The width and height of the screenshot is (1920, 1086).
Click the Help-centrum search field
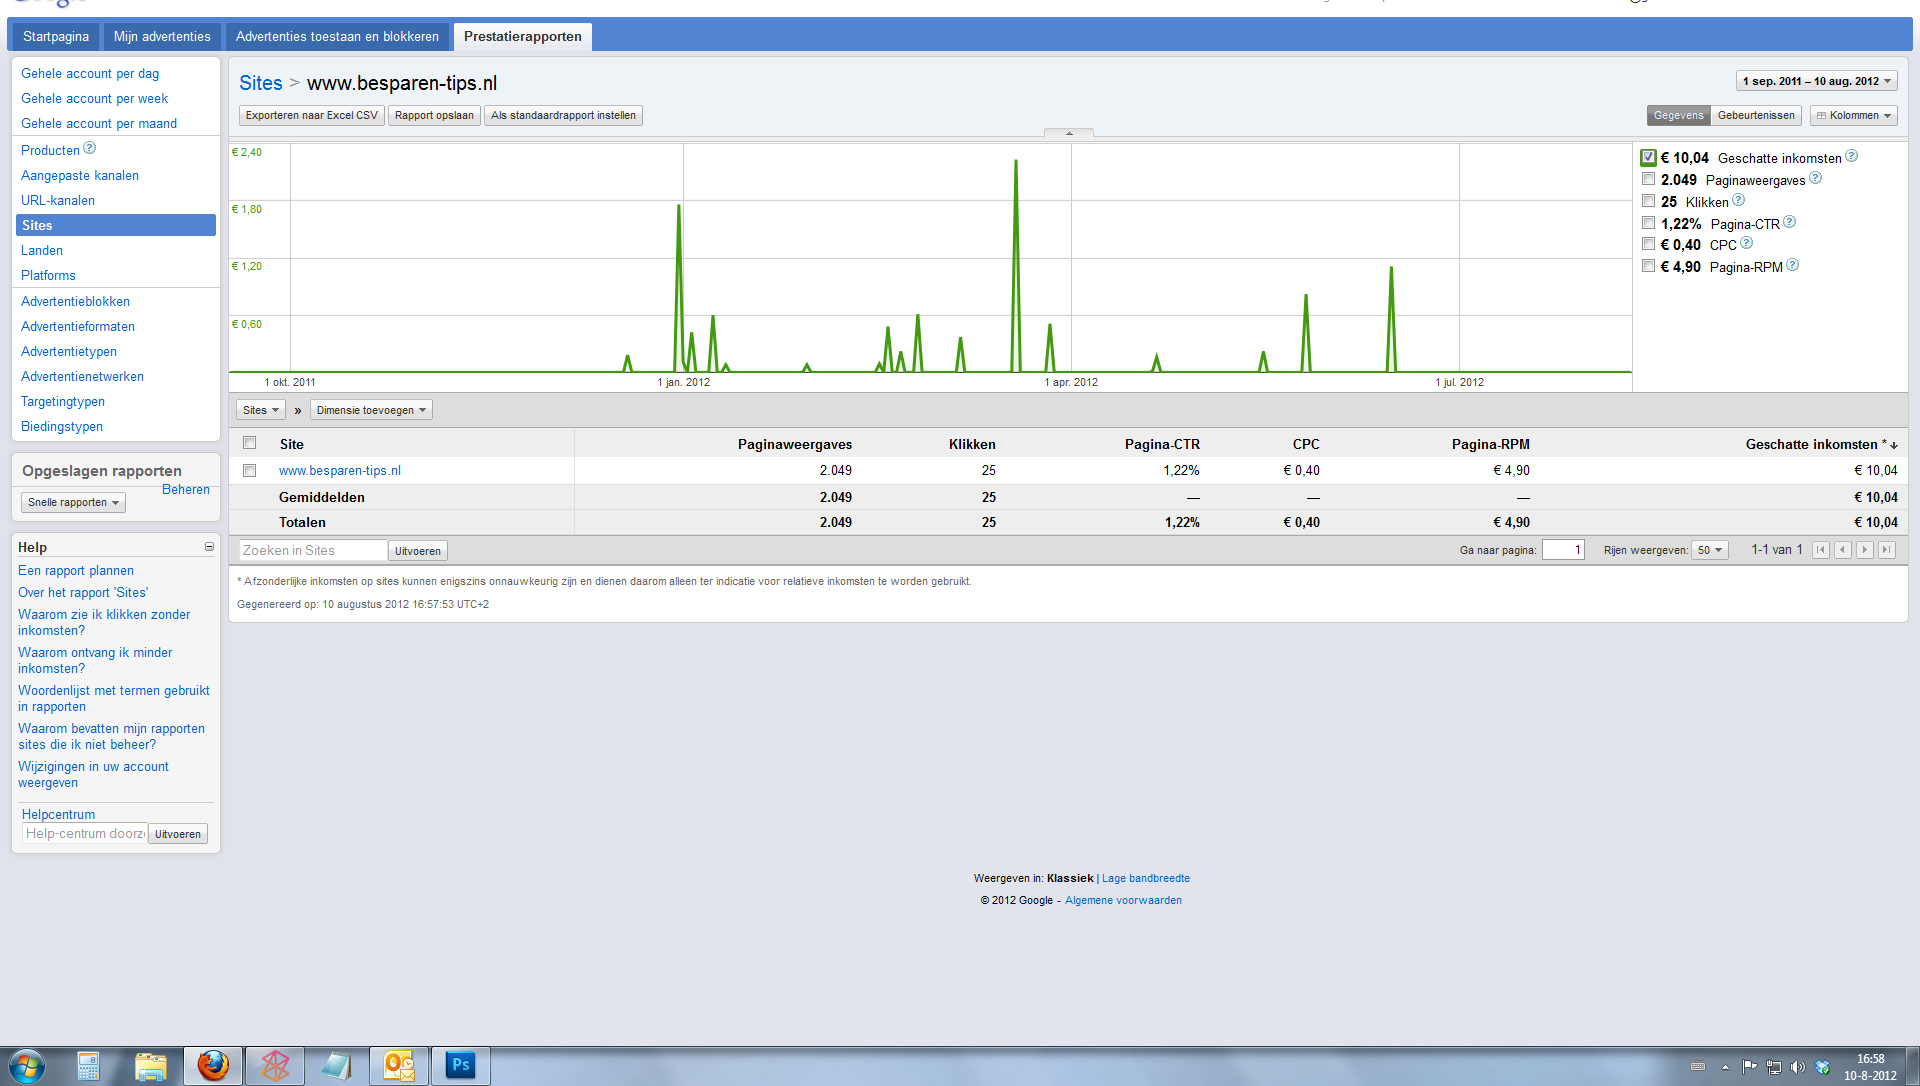point(85,834)
